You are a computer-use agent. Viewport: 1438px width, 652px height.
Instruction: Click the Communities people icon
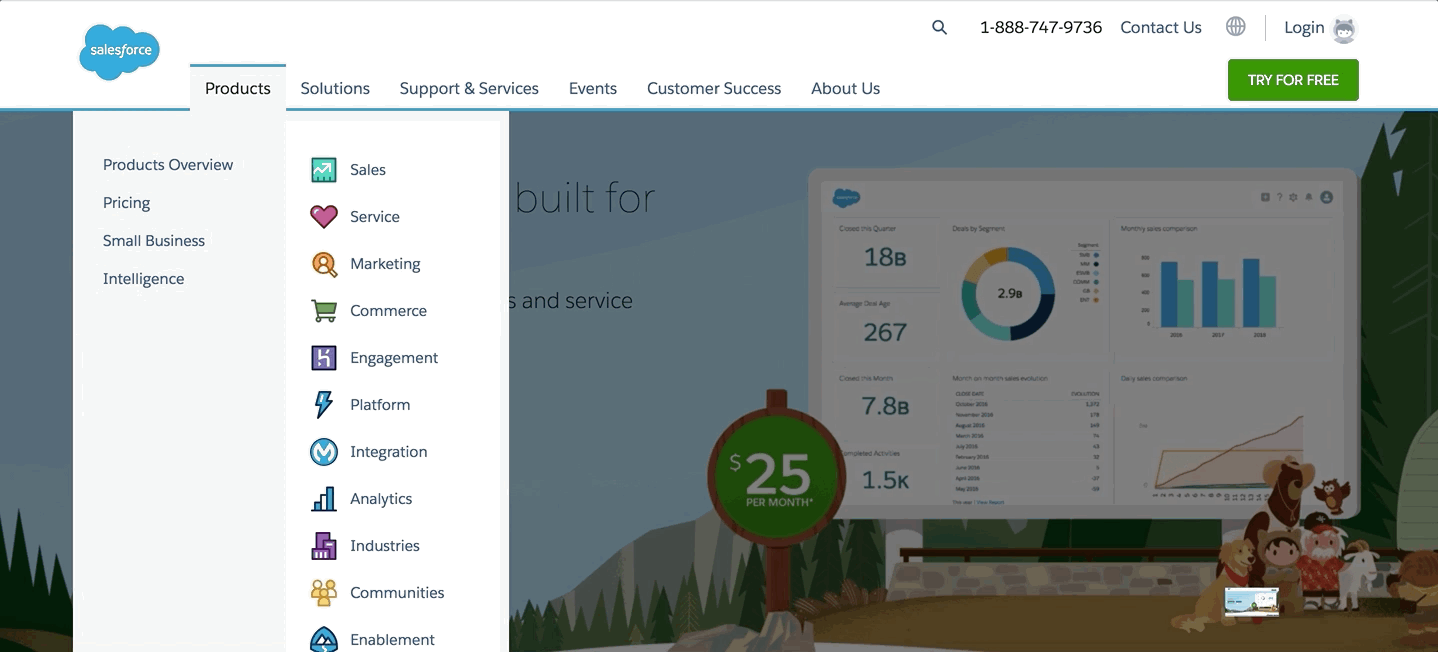(324, 593)
